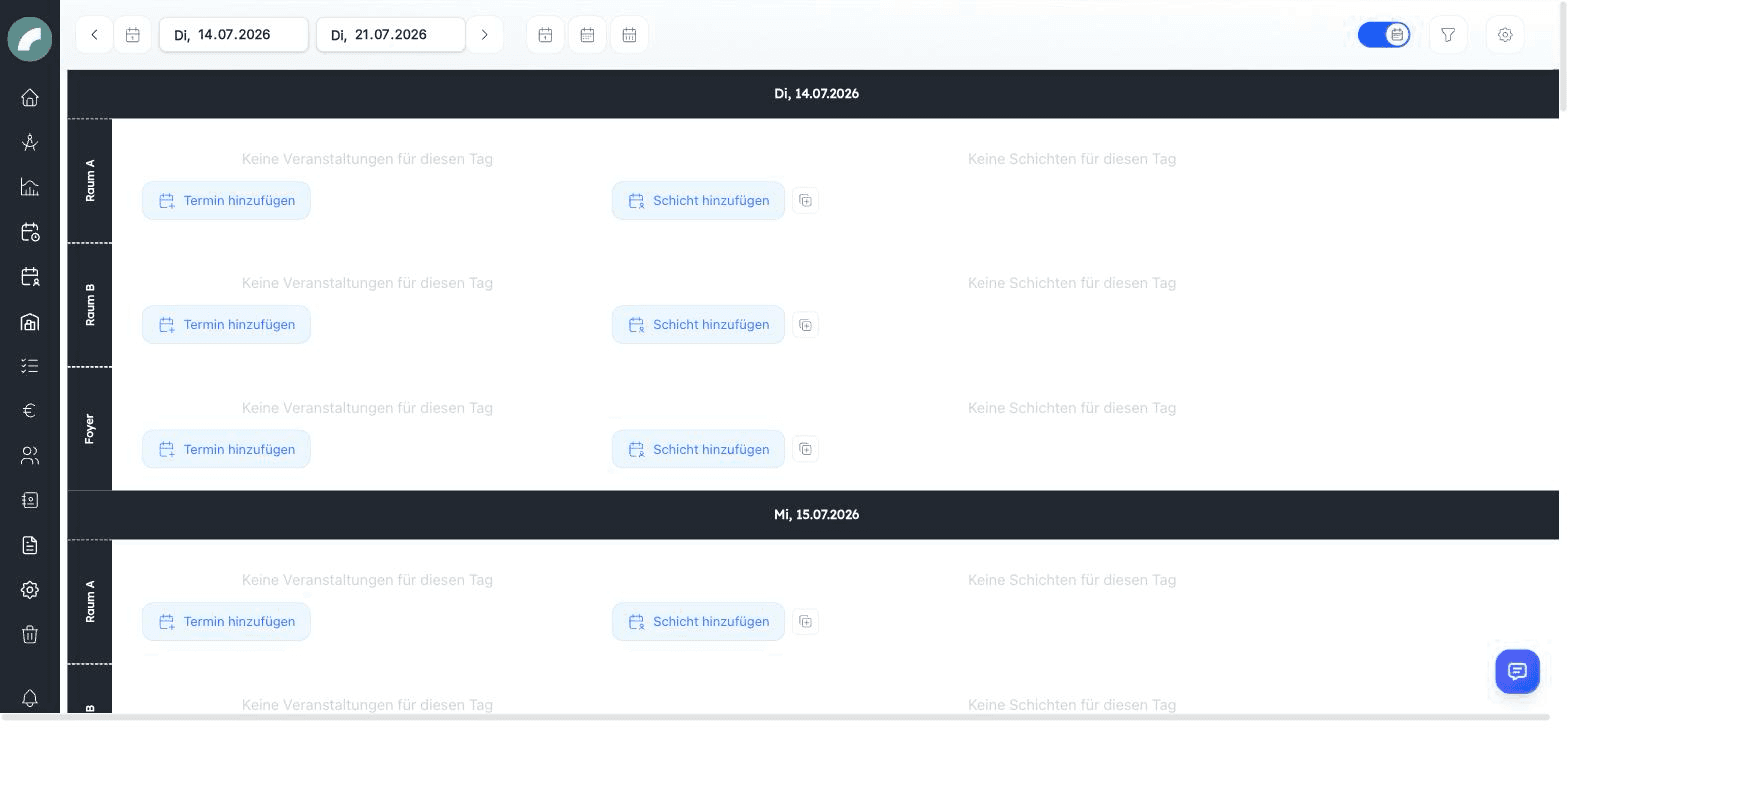The height and width of the screenshot is (802, 1742).
Task: Select the Di, 14.07.2026 day header
Action: pyautogui.click(x=813, y=94)
